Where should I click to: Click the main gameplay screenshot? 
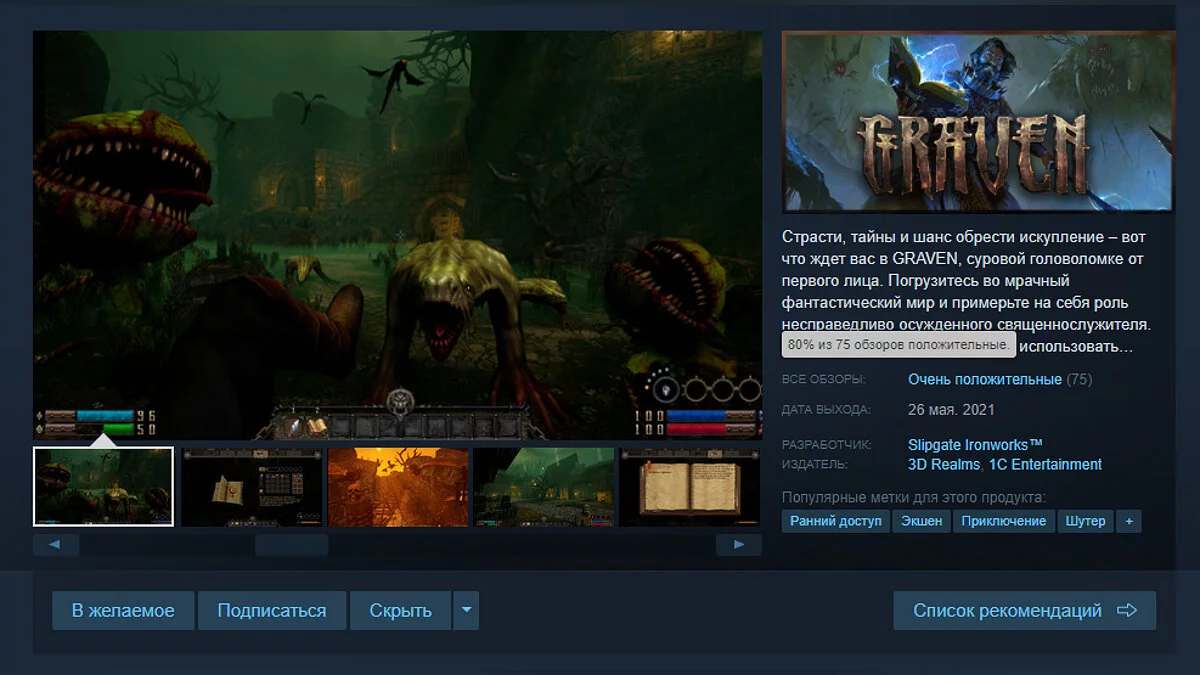pos(397,235)
